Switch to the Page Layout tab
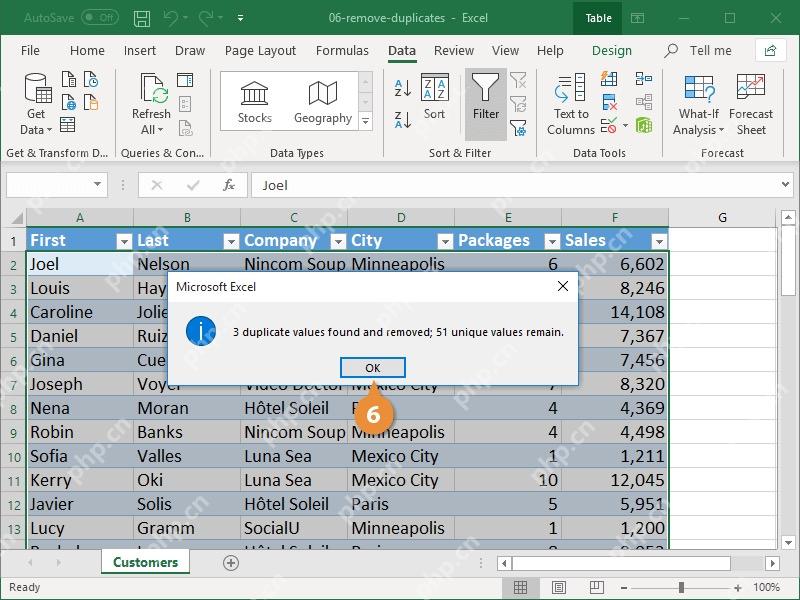800x600 pixels. click(x=260, y=51)
